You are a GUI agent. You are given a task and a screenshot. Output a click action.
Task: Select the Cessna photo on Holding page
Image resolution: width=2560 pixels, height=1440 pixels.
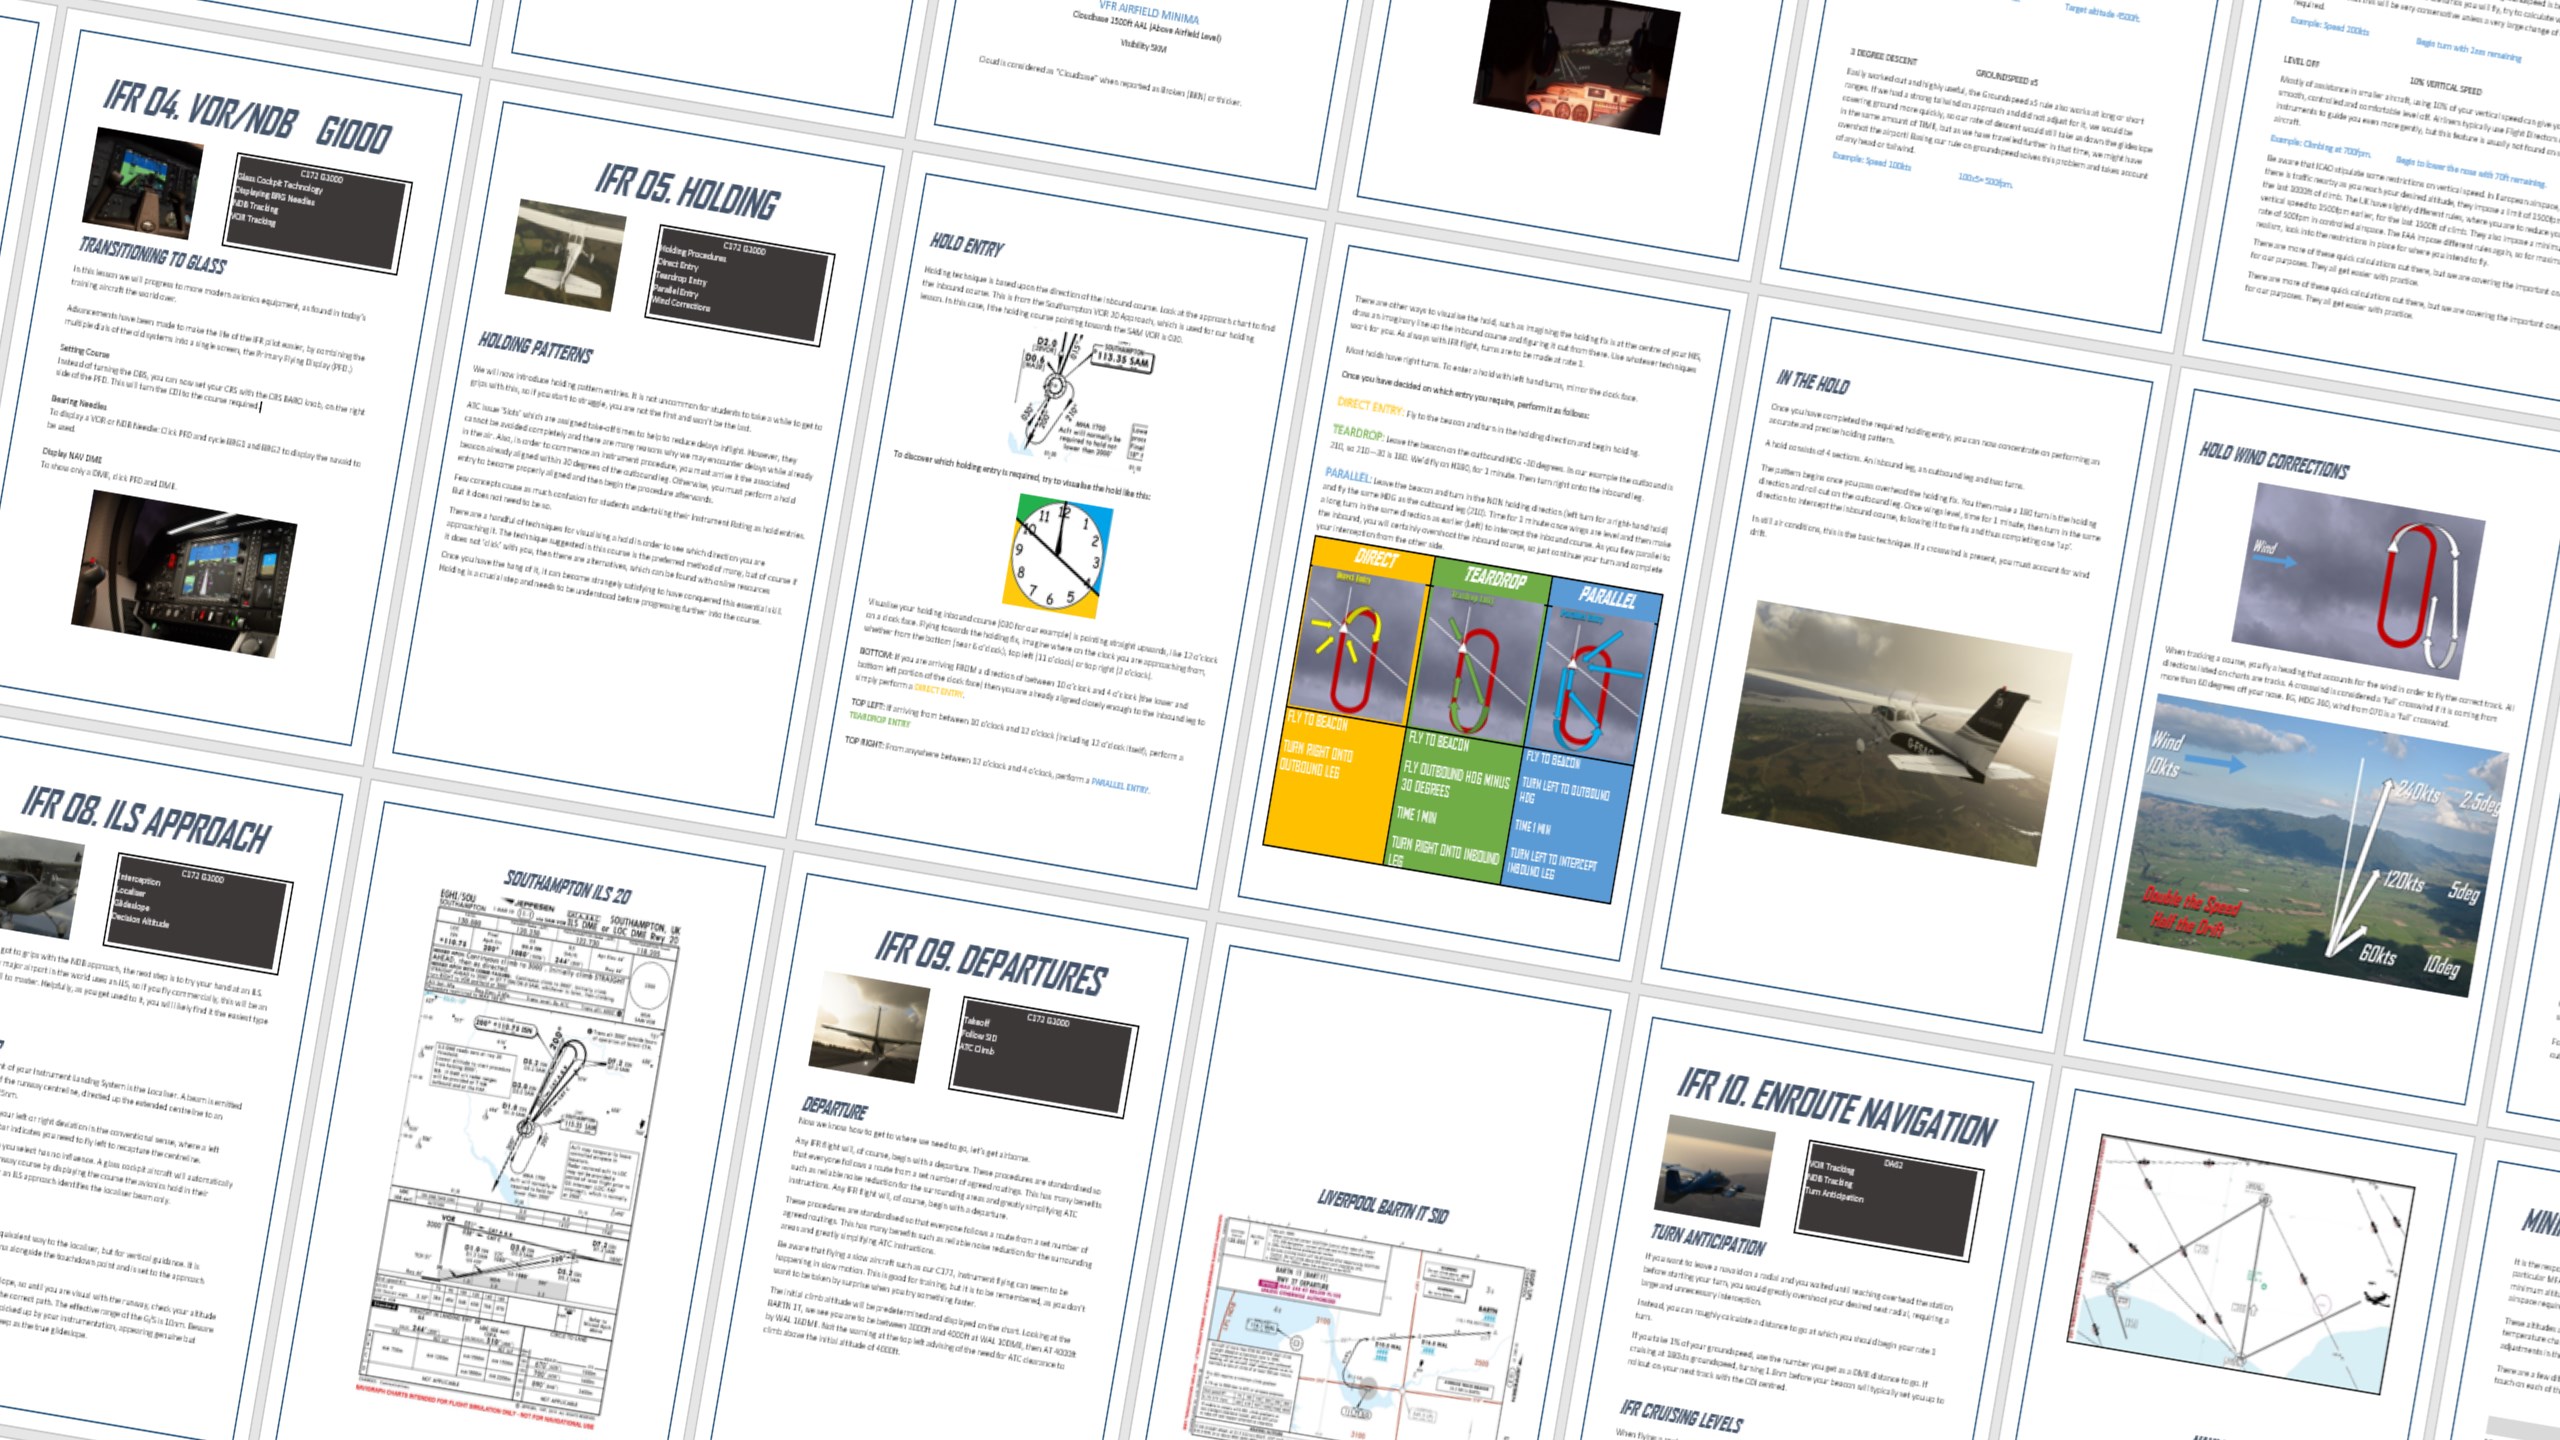click(565, 256)
